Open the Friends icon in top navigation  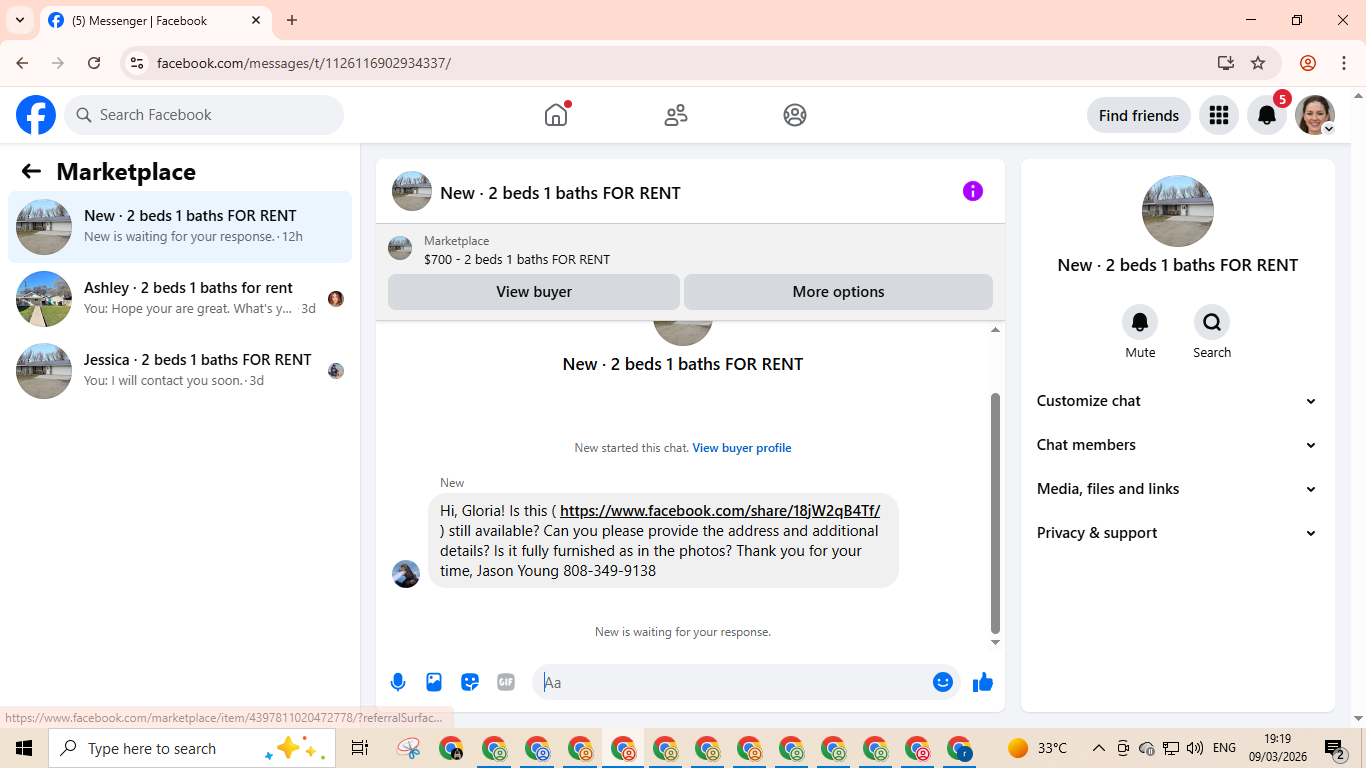point(676,115)
